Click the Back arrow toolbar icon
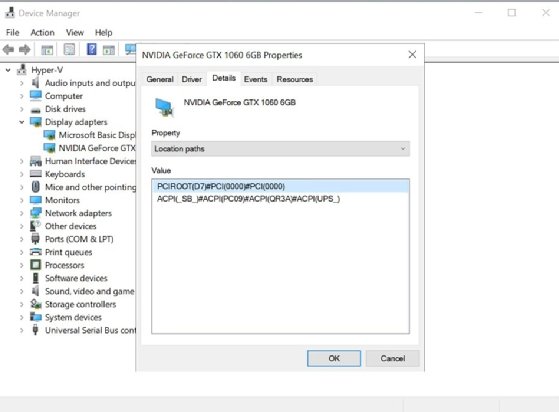 (x=9, y=50)
